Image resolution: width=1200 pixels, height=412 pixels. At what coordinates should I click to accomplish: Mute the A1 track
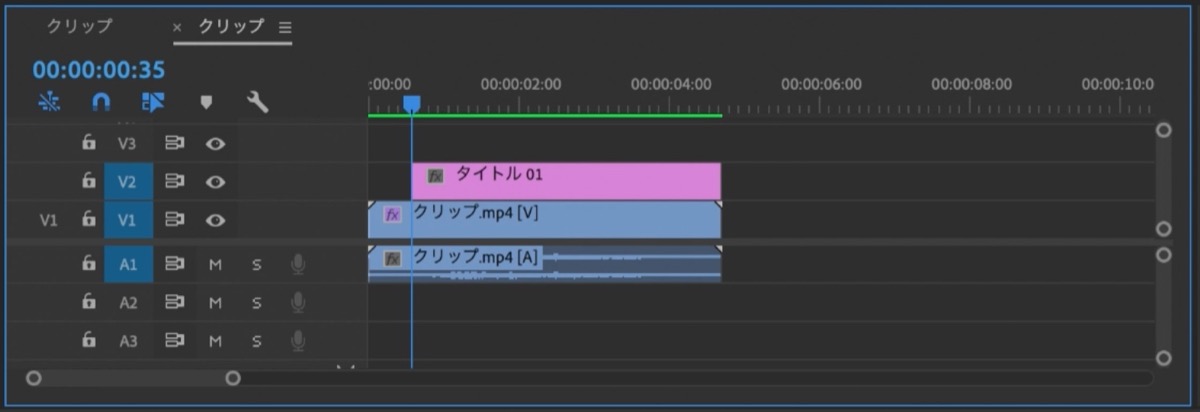(x=215, y=264)
